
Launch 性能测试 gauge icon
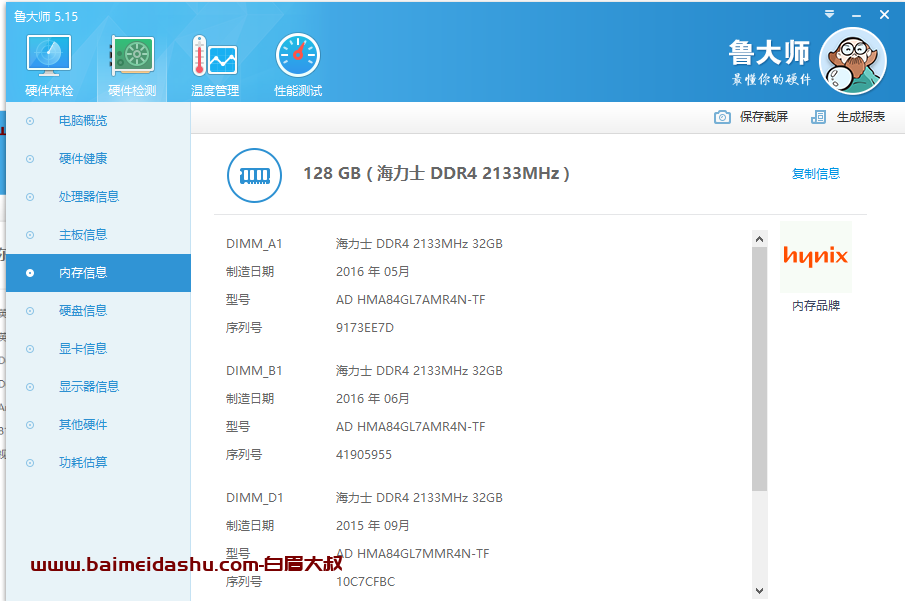pos(298,55)
